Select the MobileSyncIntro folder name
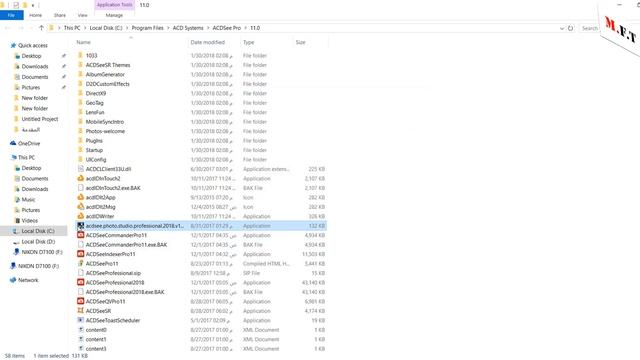Image resolution: width=640 pixels, height=360 pixels. (x=105, y=122)
